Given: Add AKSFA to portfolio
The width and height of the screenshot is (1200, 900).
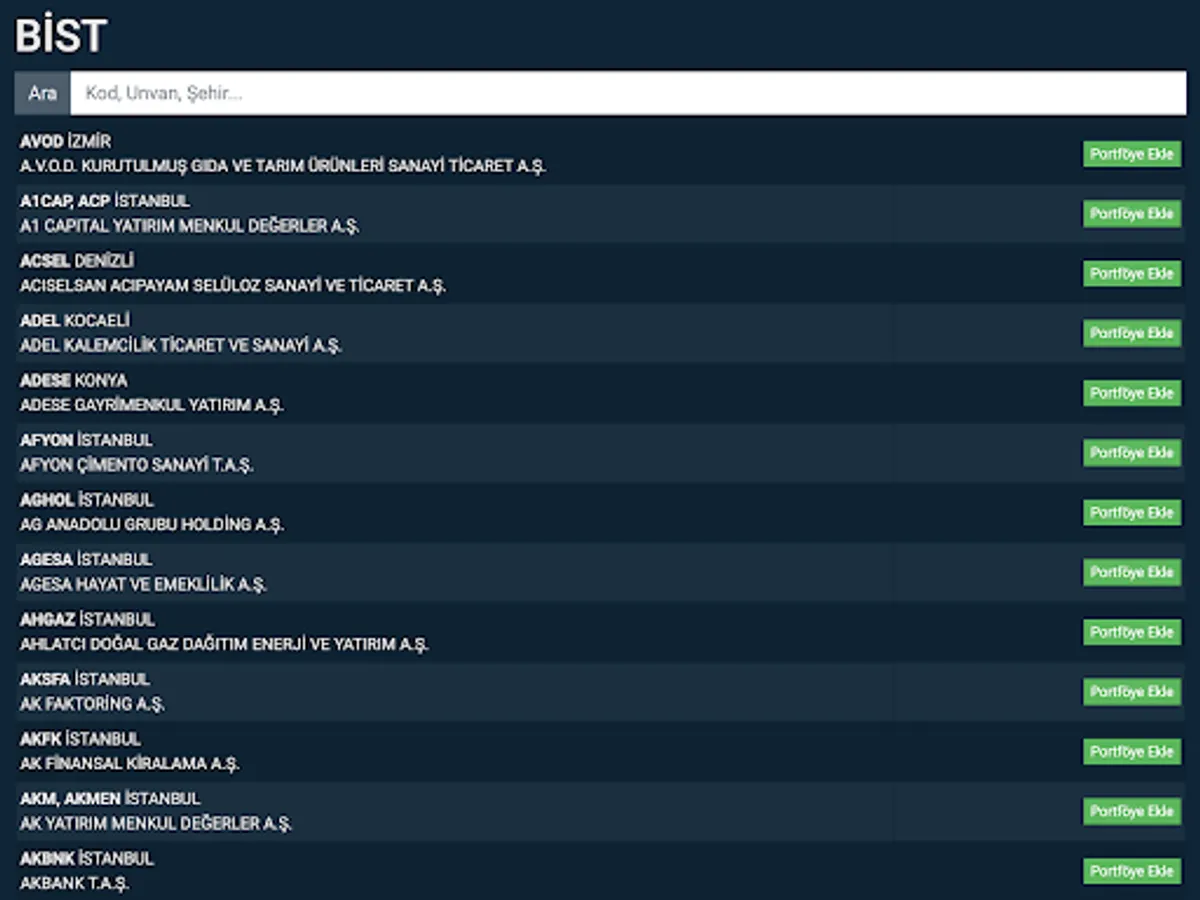Looking at the screenshot, I should point(1132,692).
